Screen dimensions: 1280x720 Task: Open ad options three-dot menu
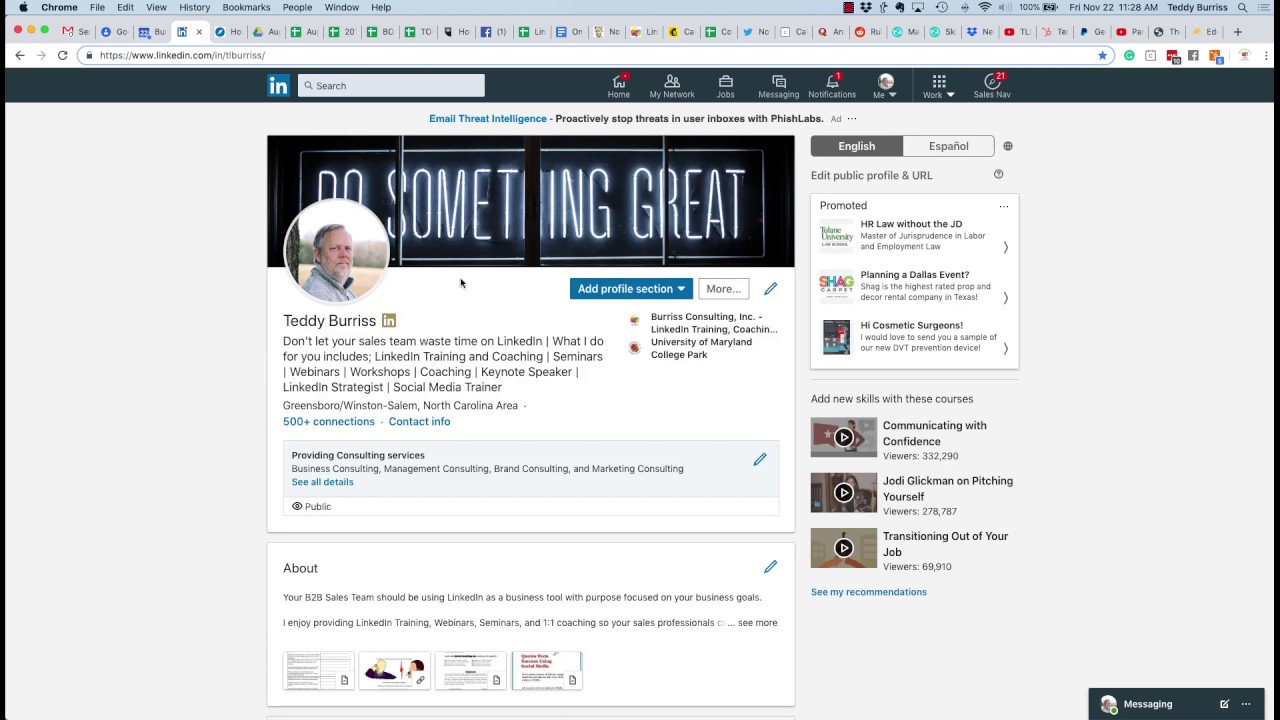(x=852, y=119)
